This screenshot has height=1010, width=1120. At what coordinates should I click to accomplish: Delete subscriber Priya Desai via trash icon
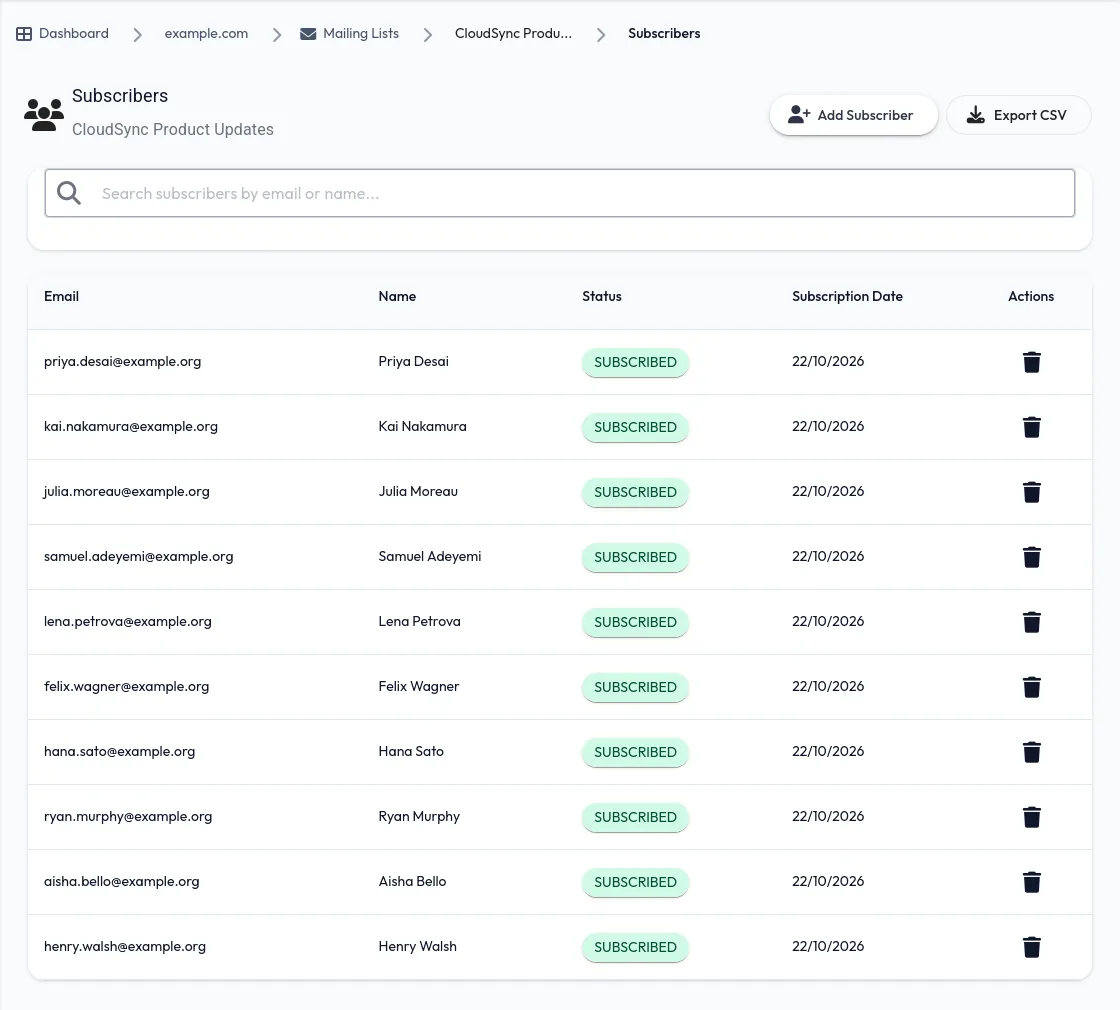click(x=1031, y=362)
